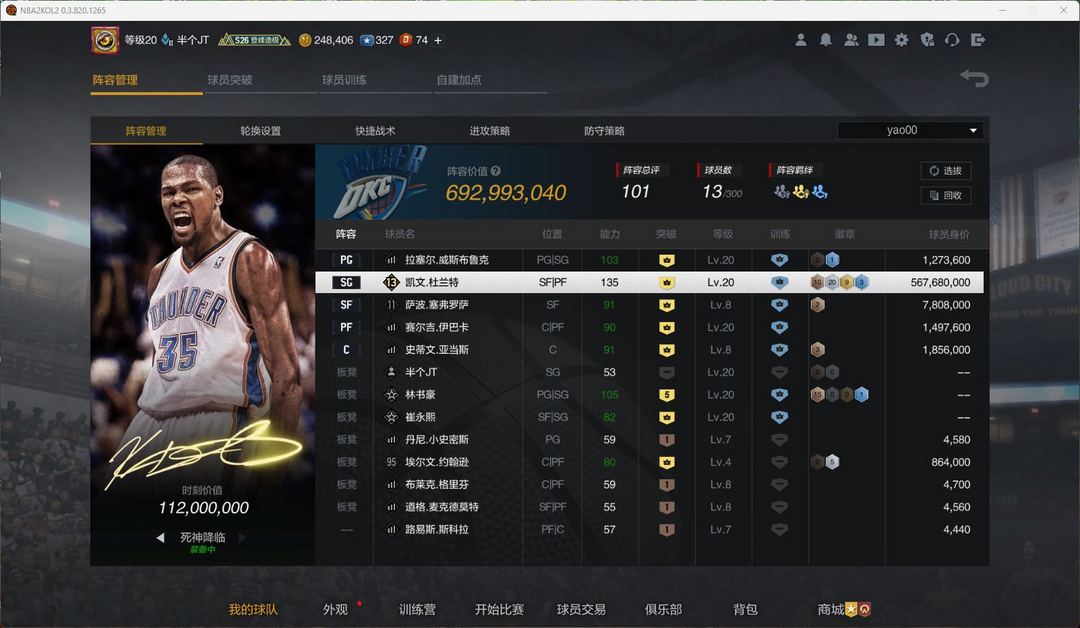Image resolution: width=1080 pixels, height=628 pixels.
Task: Click the 回收 button
Action: tap(946, 196)
